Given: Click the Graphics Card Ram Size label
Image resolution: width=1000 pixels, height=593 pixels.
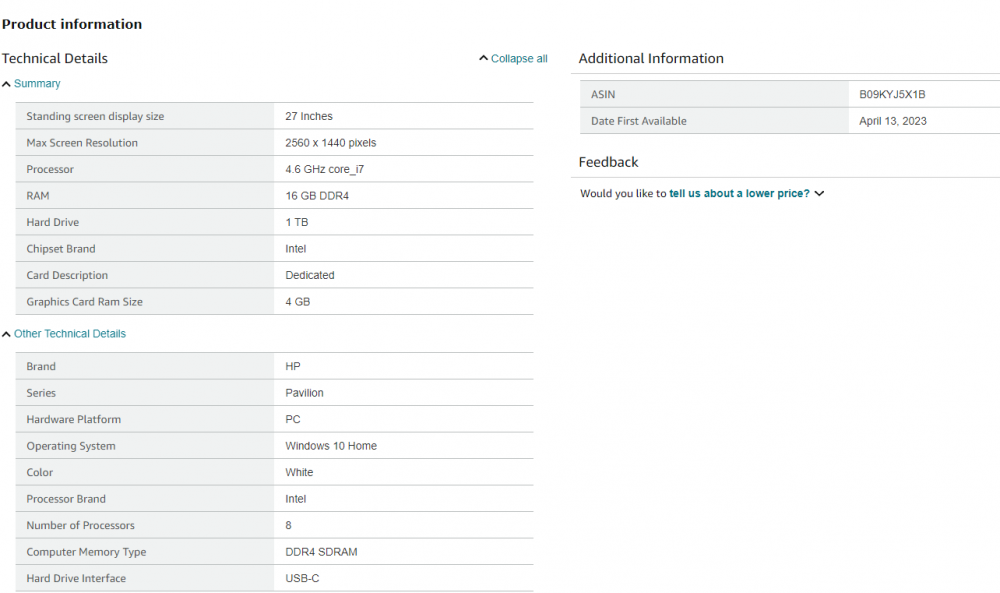Looking at the screenshot, I should (84, 302).
